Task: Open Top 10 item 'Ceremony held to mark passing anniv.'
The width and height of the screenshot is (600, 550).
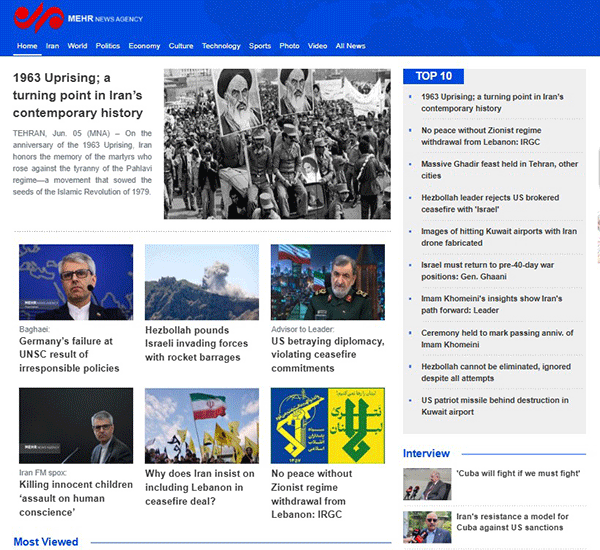Action: click(x=497, y=339)
